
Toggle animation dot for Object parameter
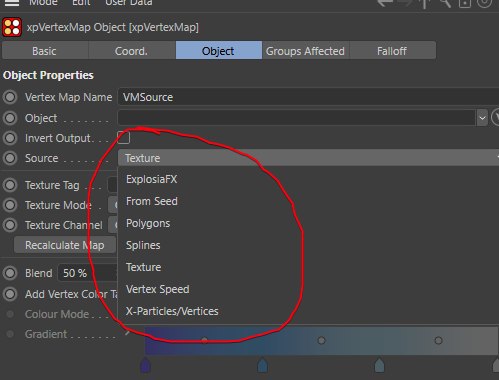pos(10,118)
